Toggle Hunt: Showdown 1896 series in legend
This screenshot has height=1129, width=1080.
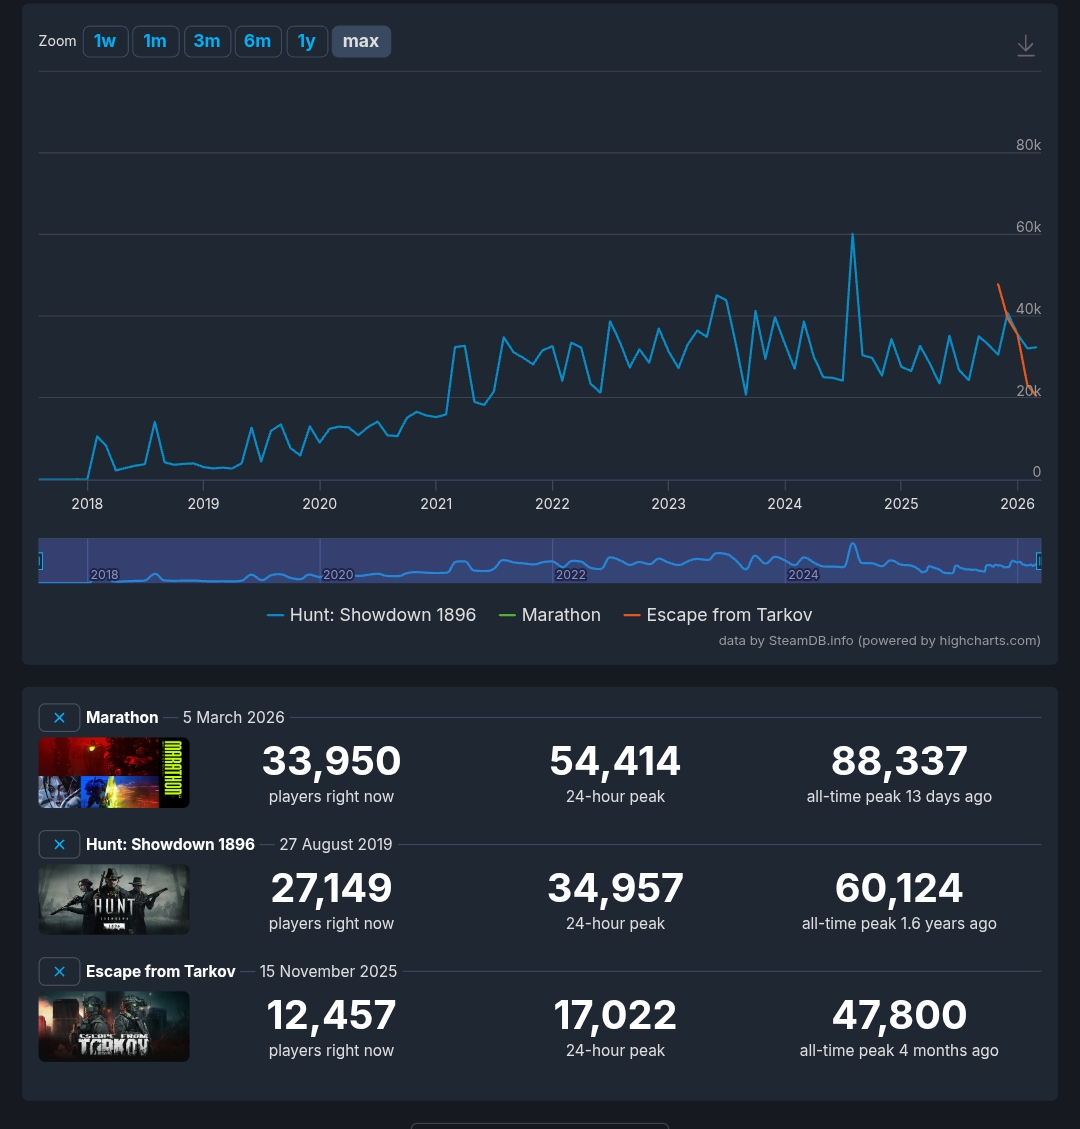372,615
